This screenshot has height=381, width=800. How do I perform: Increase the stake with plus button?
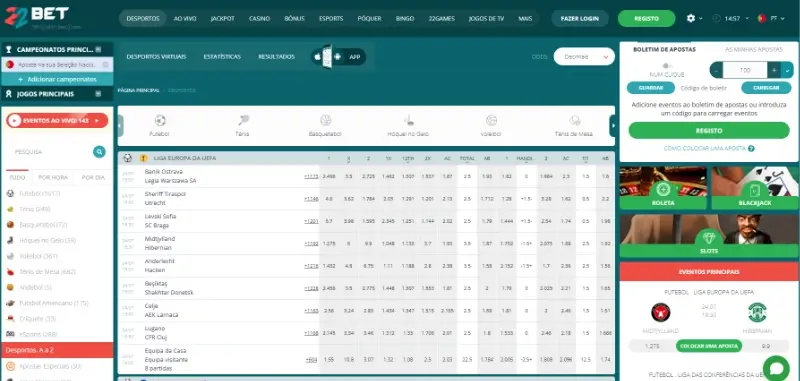tap(774, 70)
